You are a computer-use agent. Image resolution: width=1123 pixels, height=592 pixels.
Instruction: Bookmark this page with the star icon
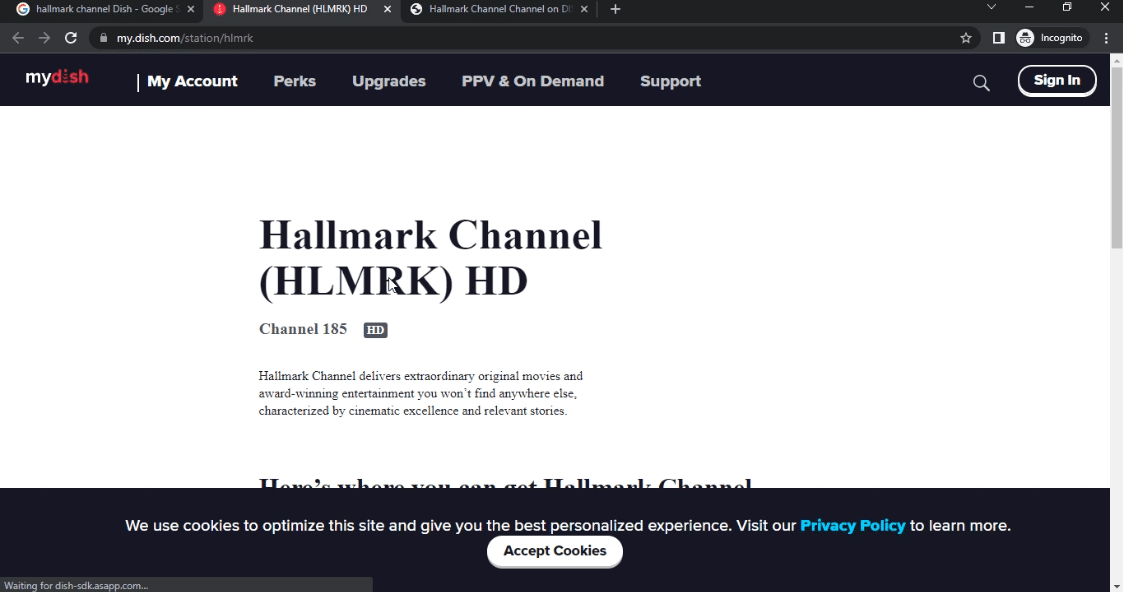965,38
